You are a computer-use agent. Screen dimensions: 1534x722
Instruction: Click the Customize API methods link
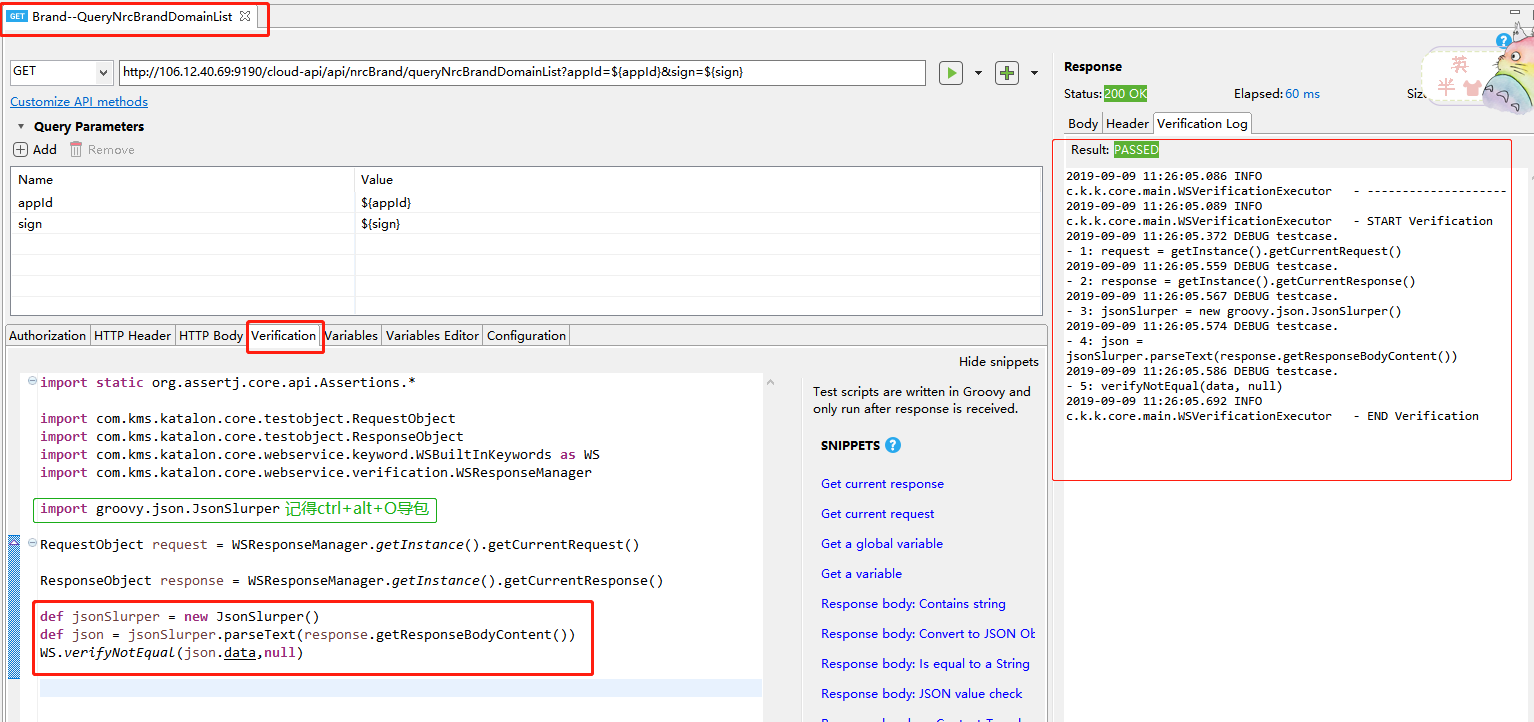click(79, 102)
